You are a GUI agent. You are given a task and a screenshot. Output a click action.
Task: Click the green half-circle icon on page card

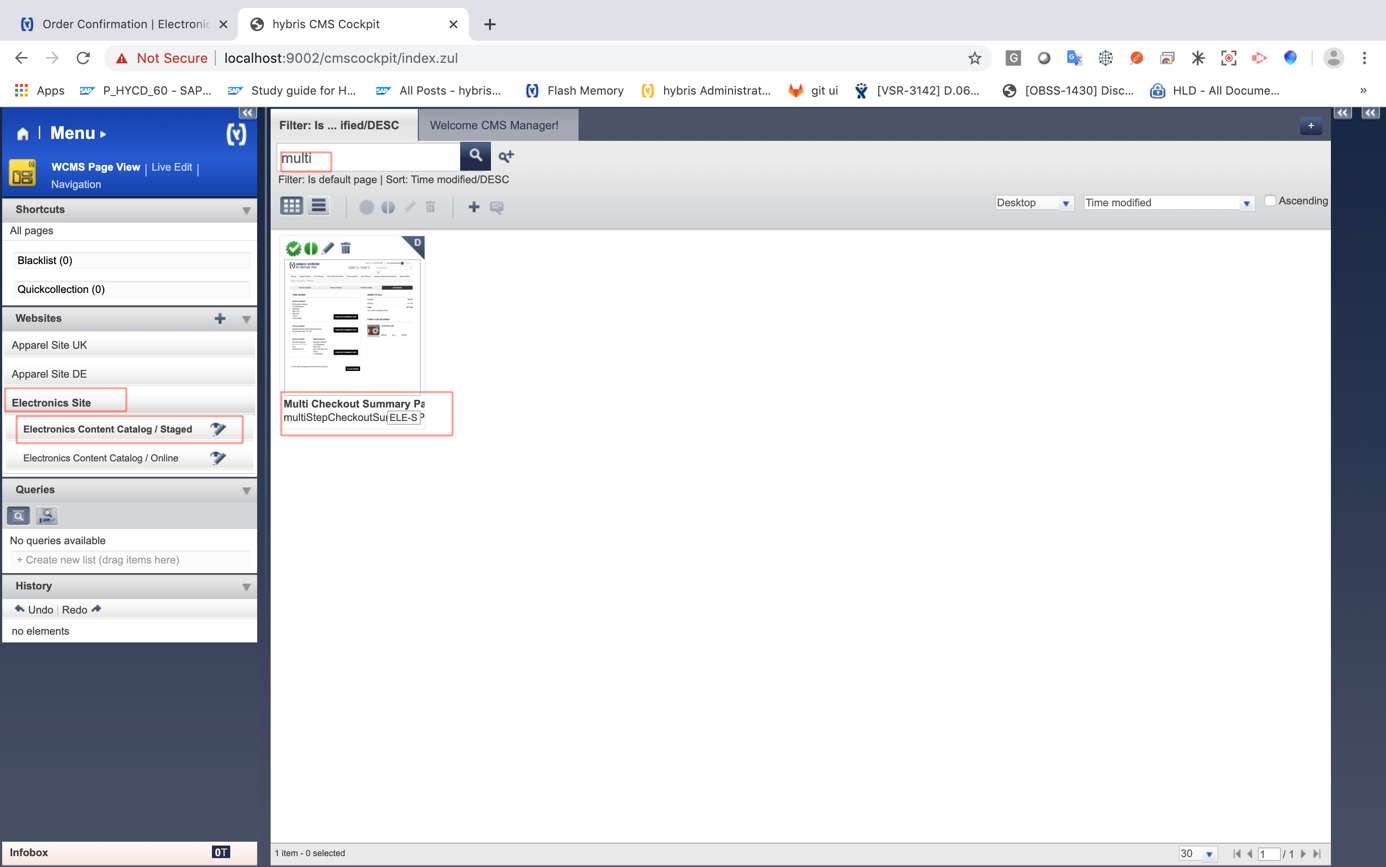311,248
